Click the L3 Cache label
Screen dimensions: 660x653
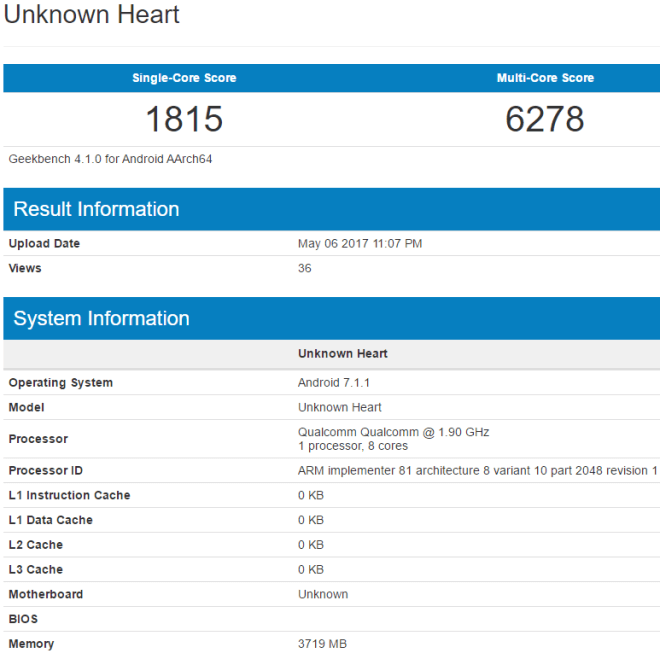[35, 570]
